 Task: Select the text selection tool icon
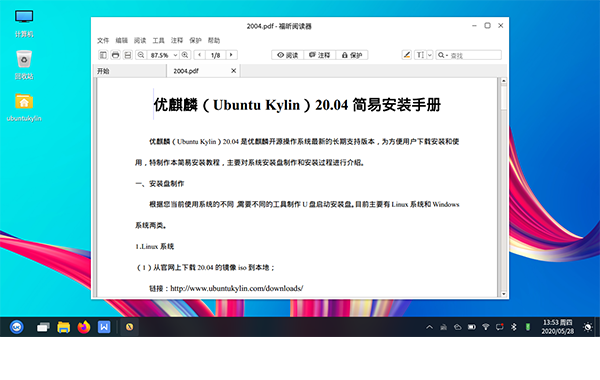420,55
